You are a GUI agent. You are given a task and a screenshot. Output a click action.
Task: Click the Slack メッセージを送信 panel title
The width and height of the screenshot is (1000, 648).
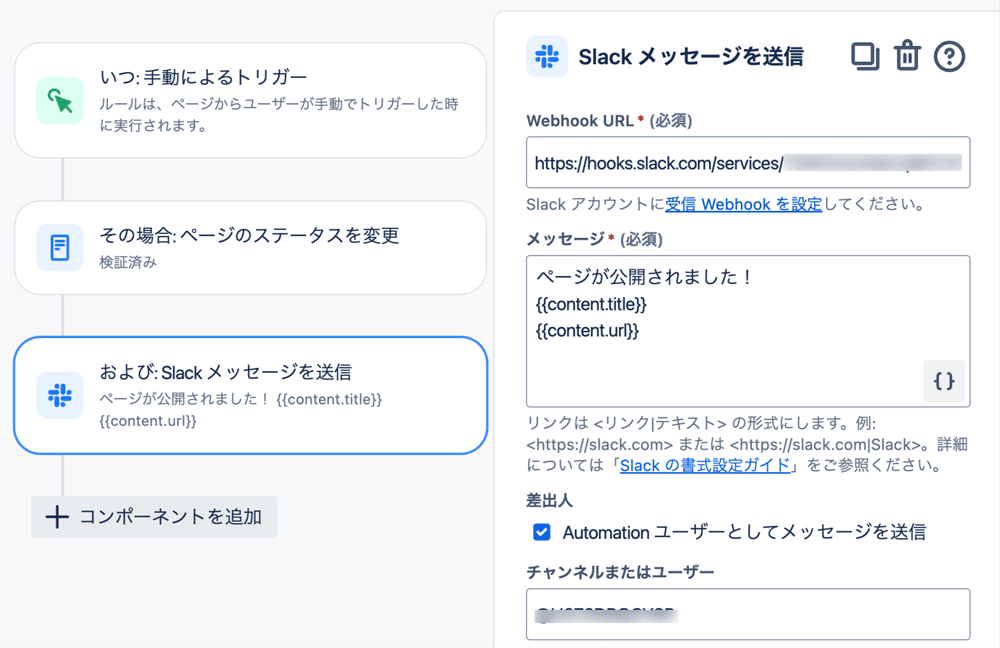coord(691,57)
